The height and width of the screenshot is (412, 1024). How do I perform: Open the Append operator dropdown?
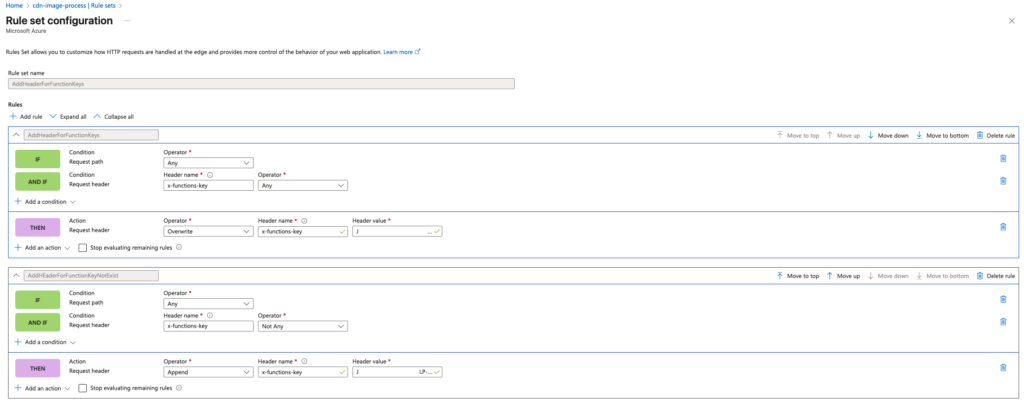[208, 372]
